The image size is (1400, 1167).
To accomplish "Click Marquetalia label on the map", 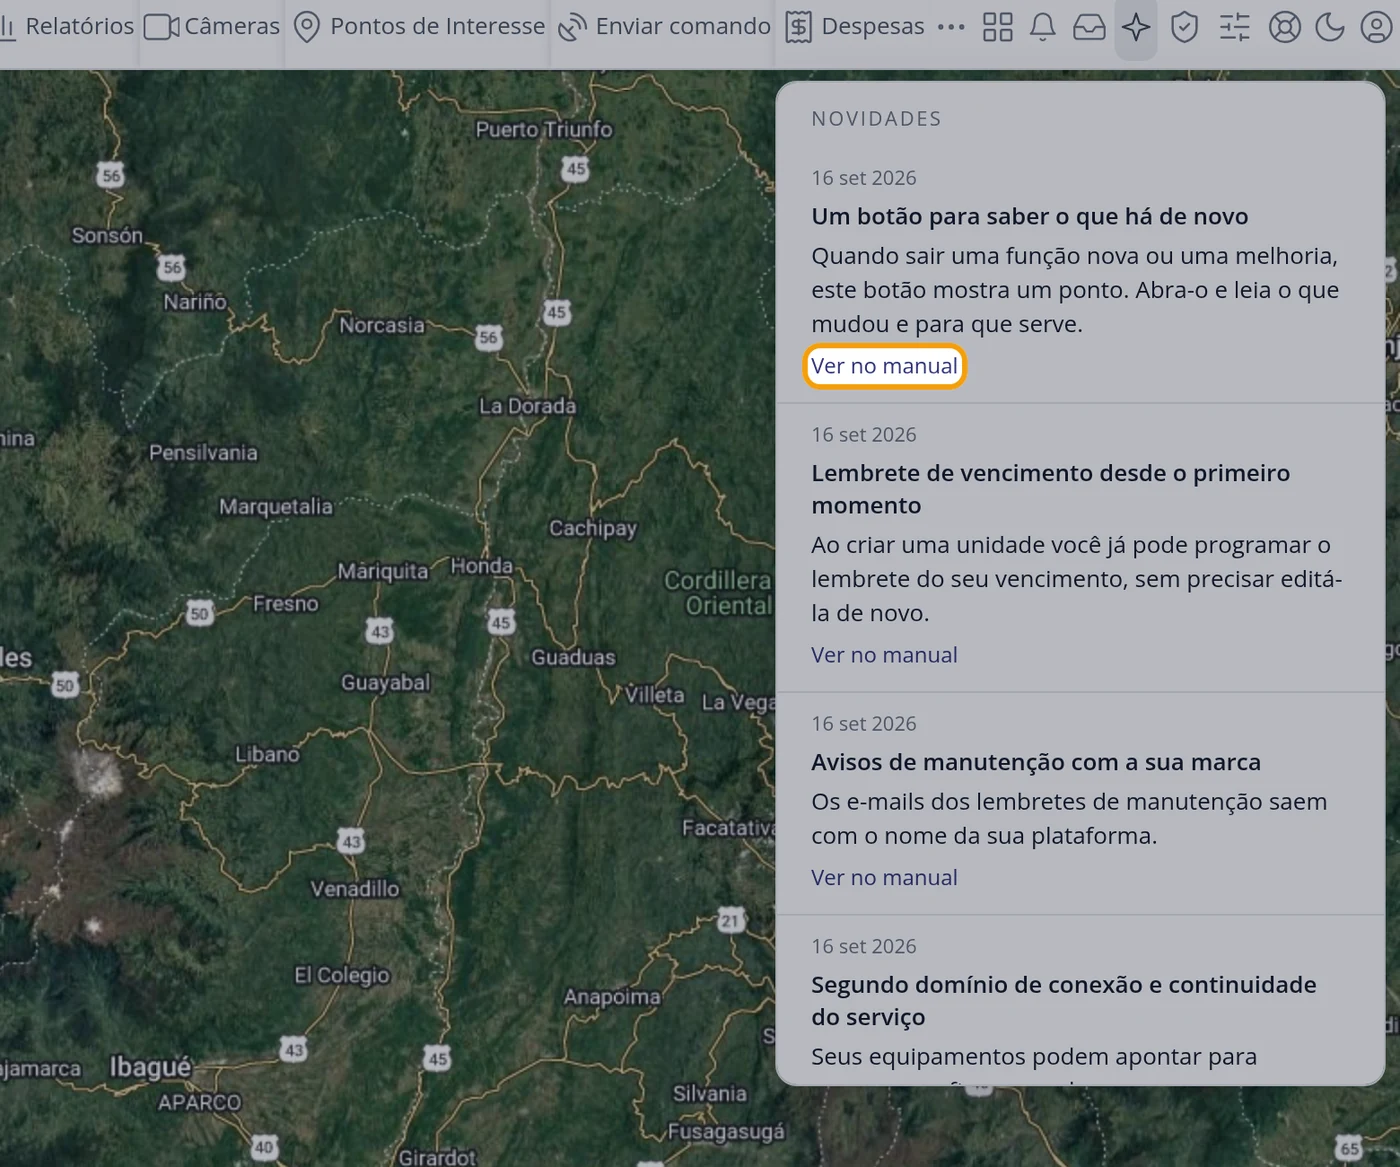I will point(276,507).
